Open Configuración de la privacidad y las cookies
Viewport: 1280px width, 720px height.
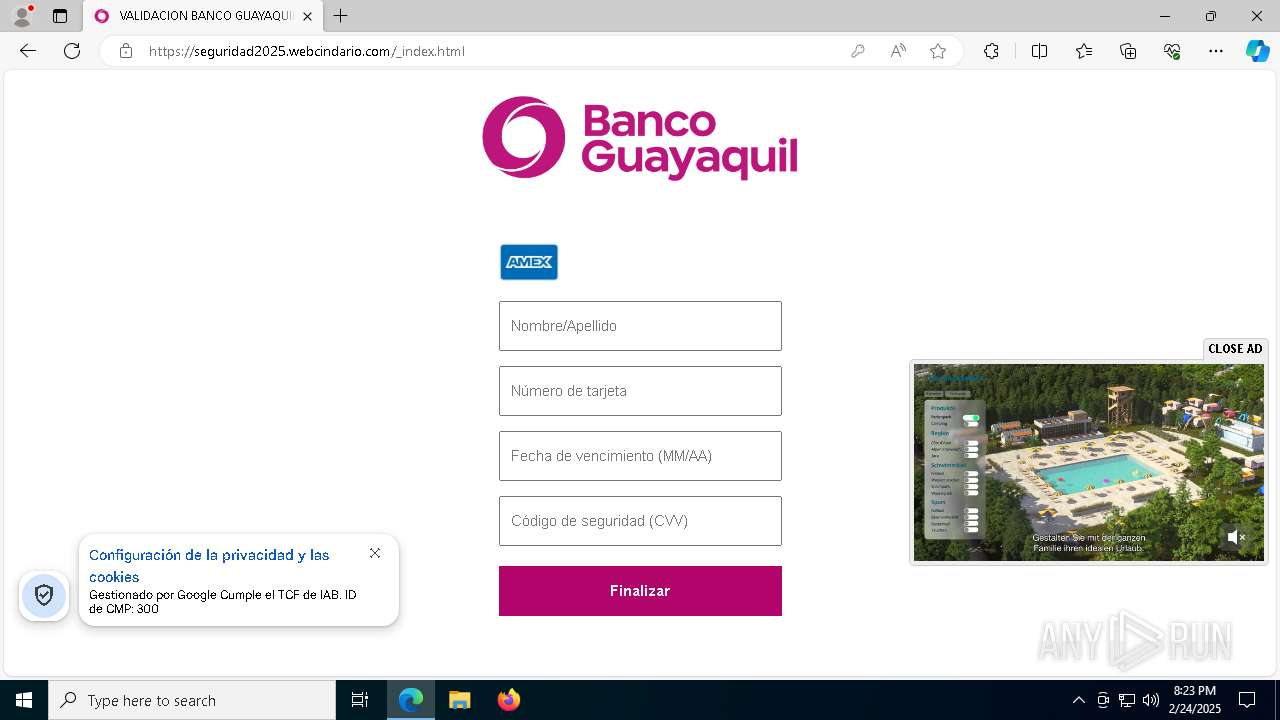click(209, 565)
